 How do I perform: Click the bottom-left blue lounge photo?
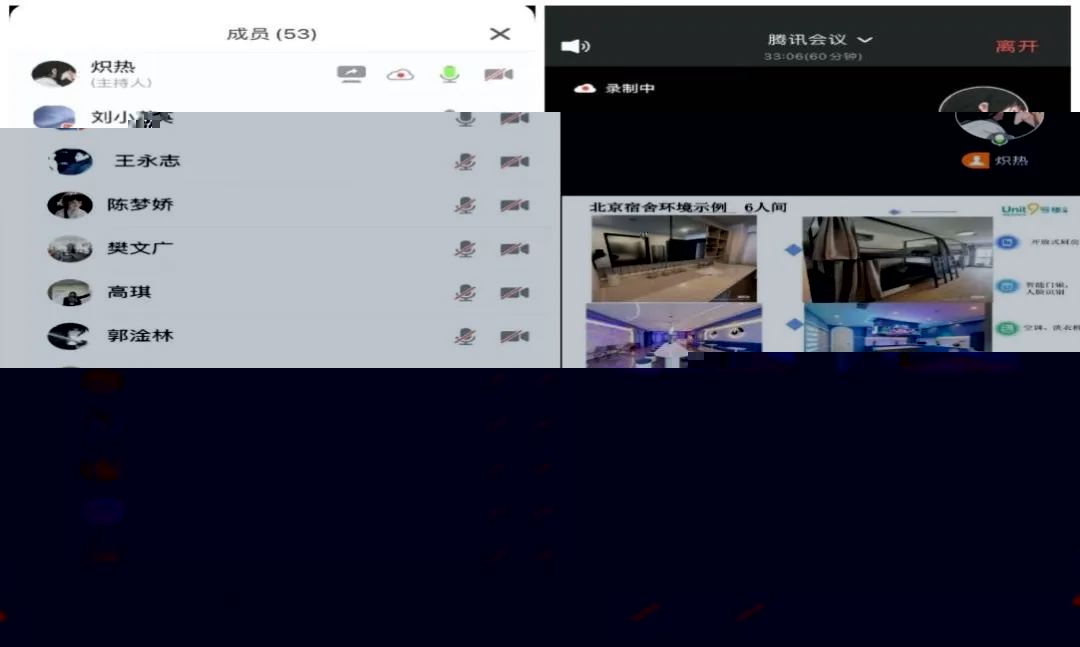point(674,335)
